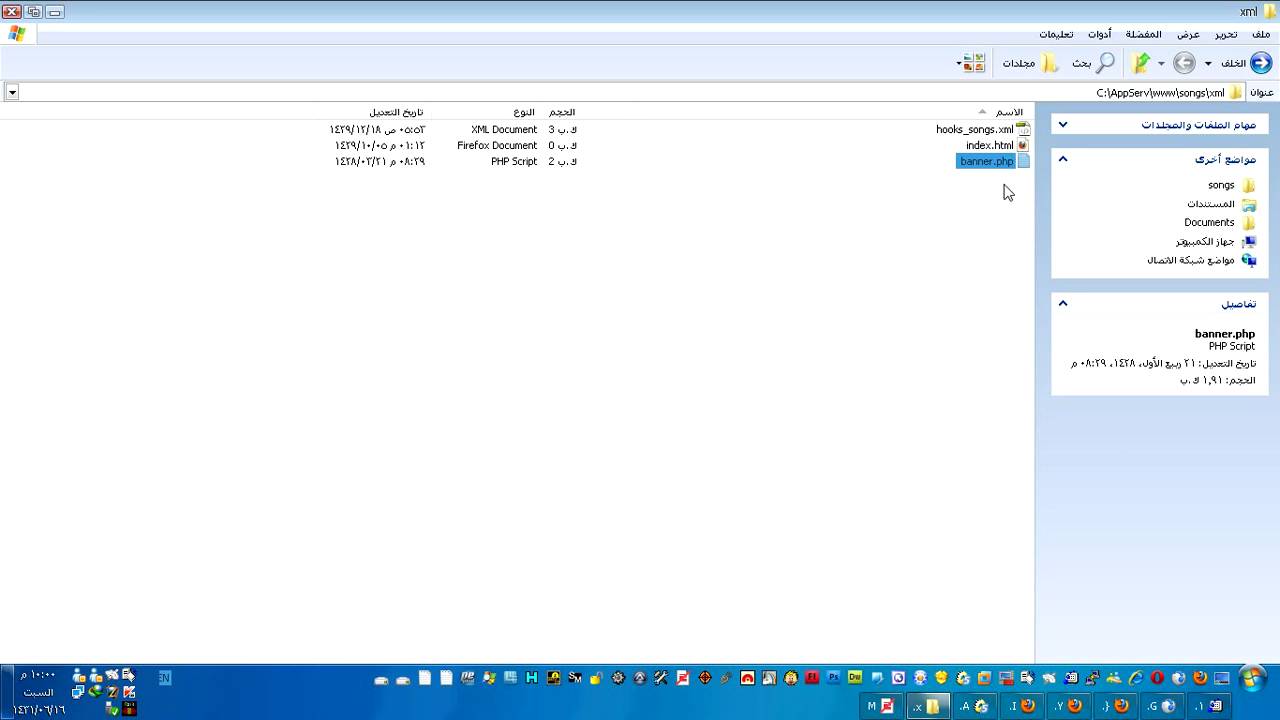Open the Views thumbnails icon menu
This screenshot has height=720, width=1280.
(973, 63)
